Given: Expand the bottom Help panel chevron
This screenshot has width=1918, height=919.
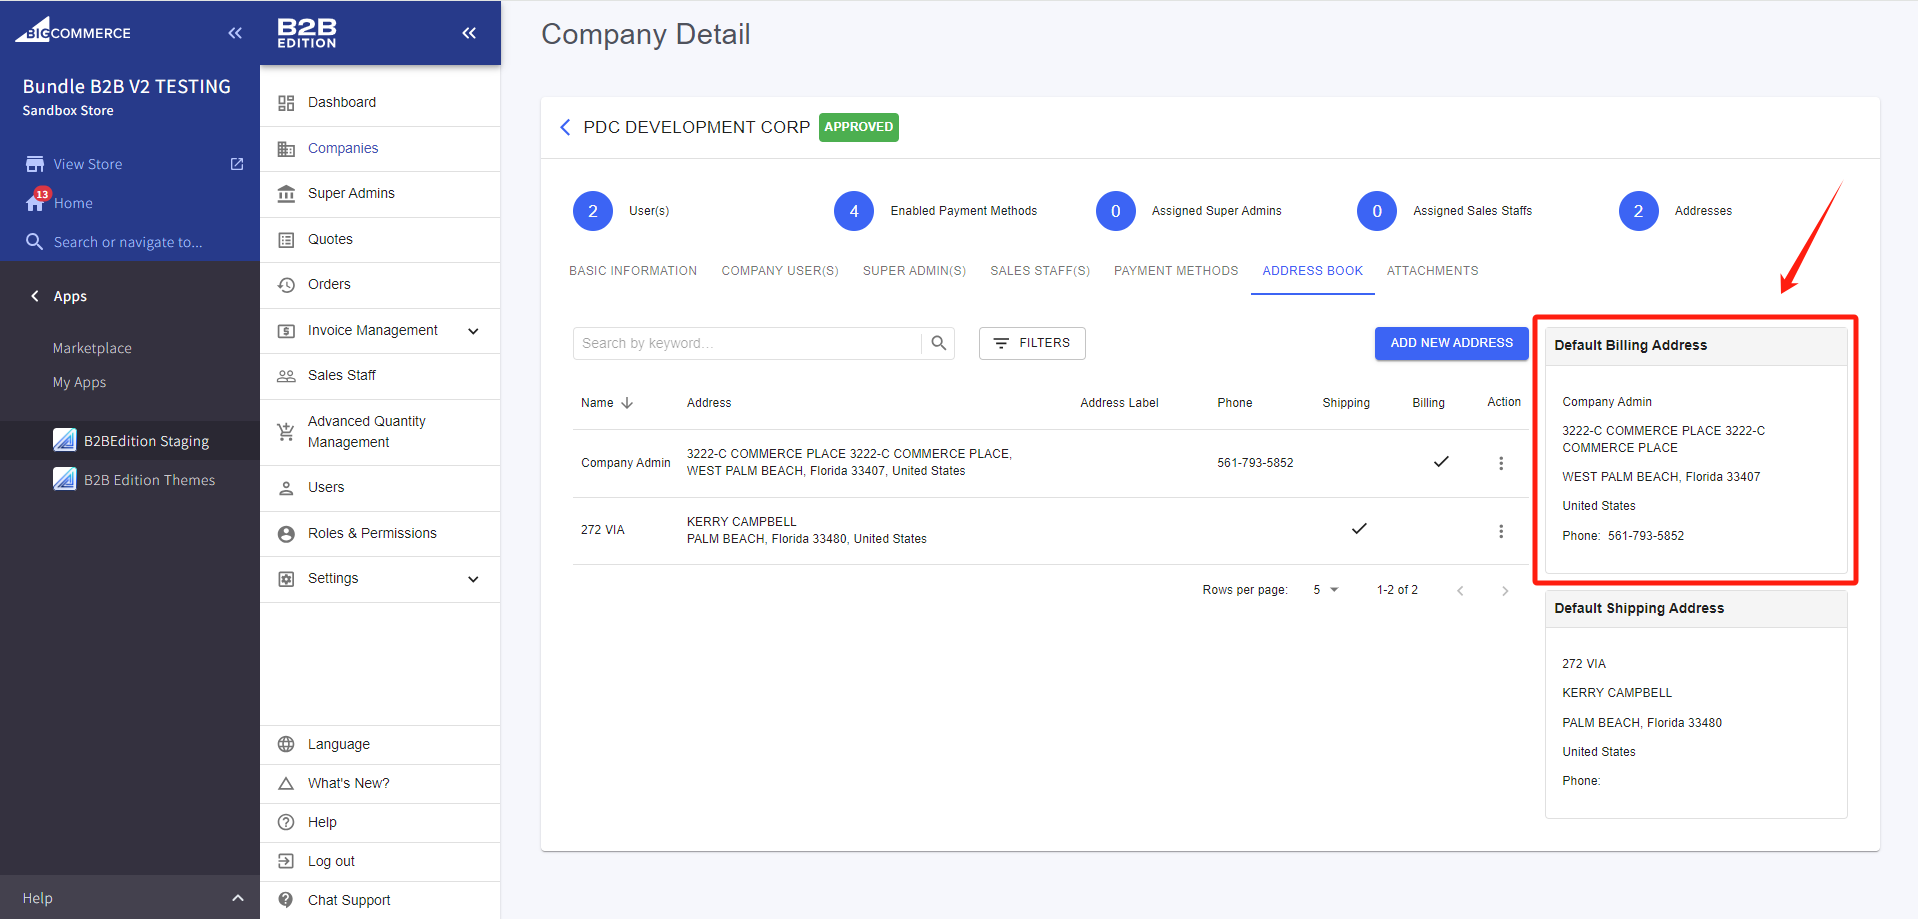Looking at the screenshot, I should coord(238,898).
